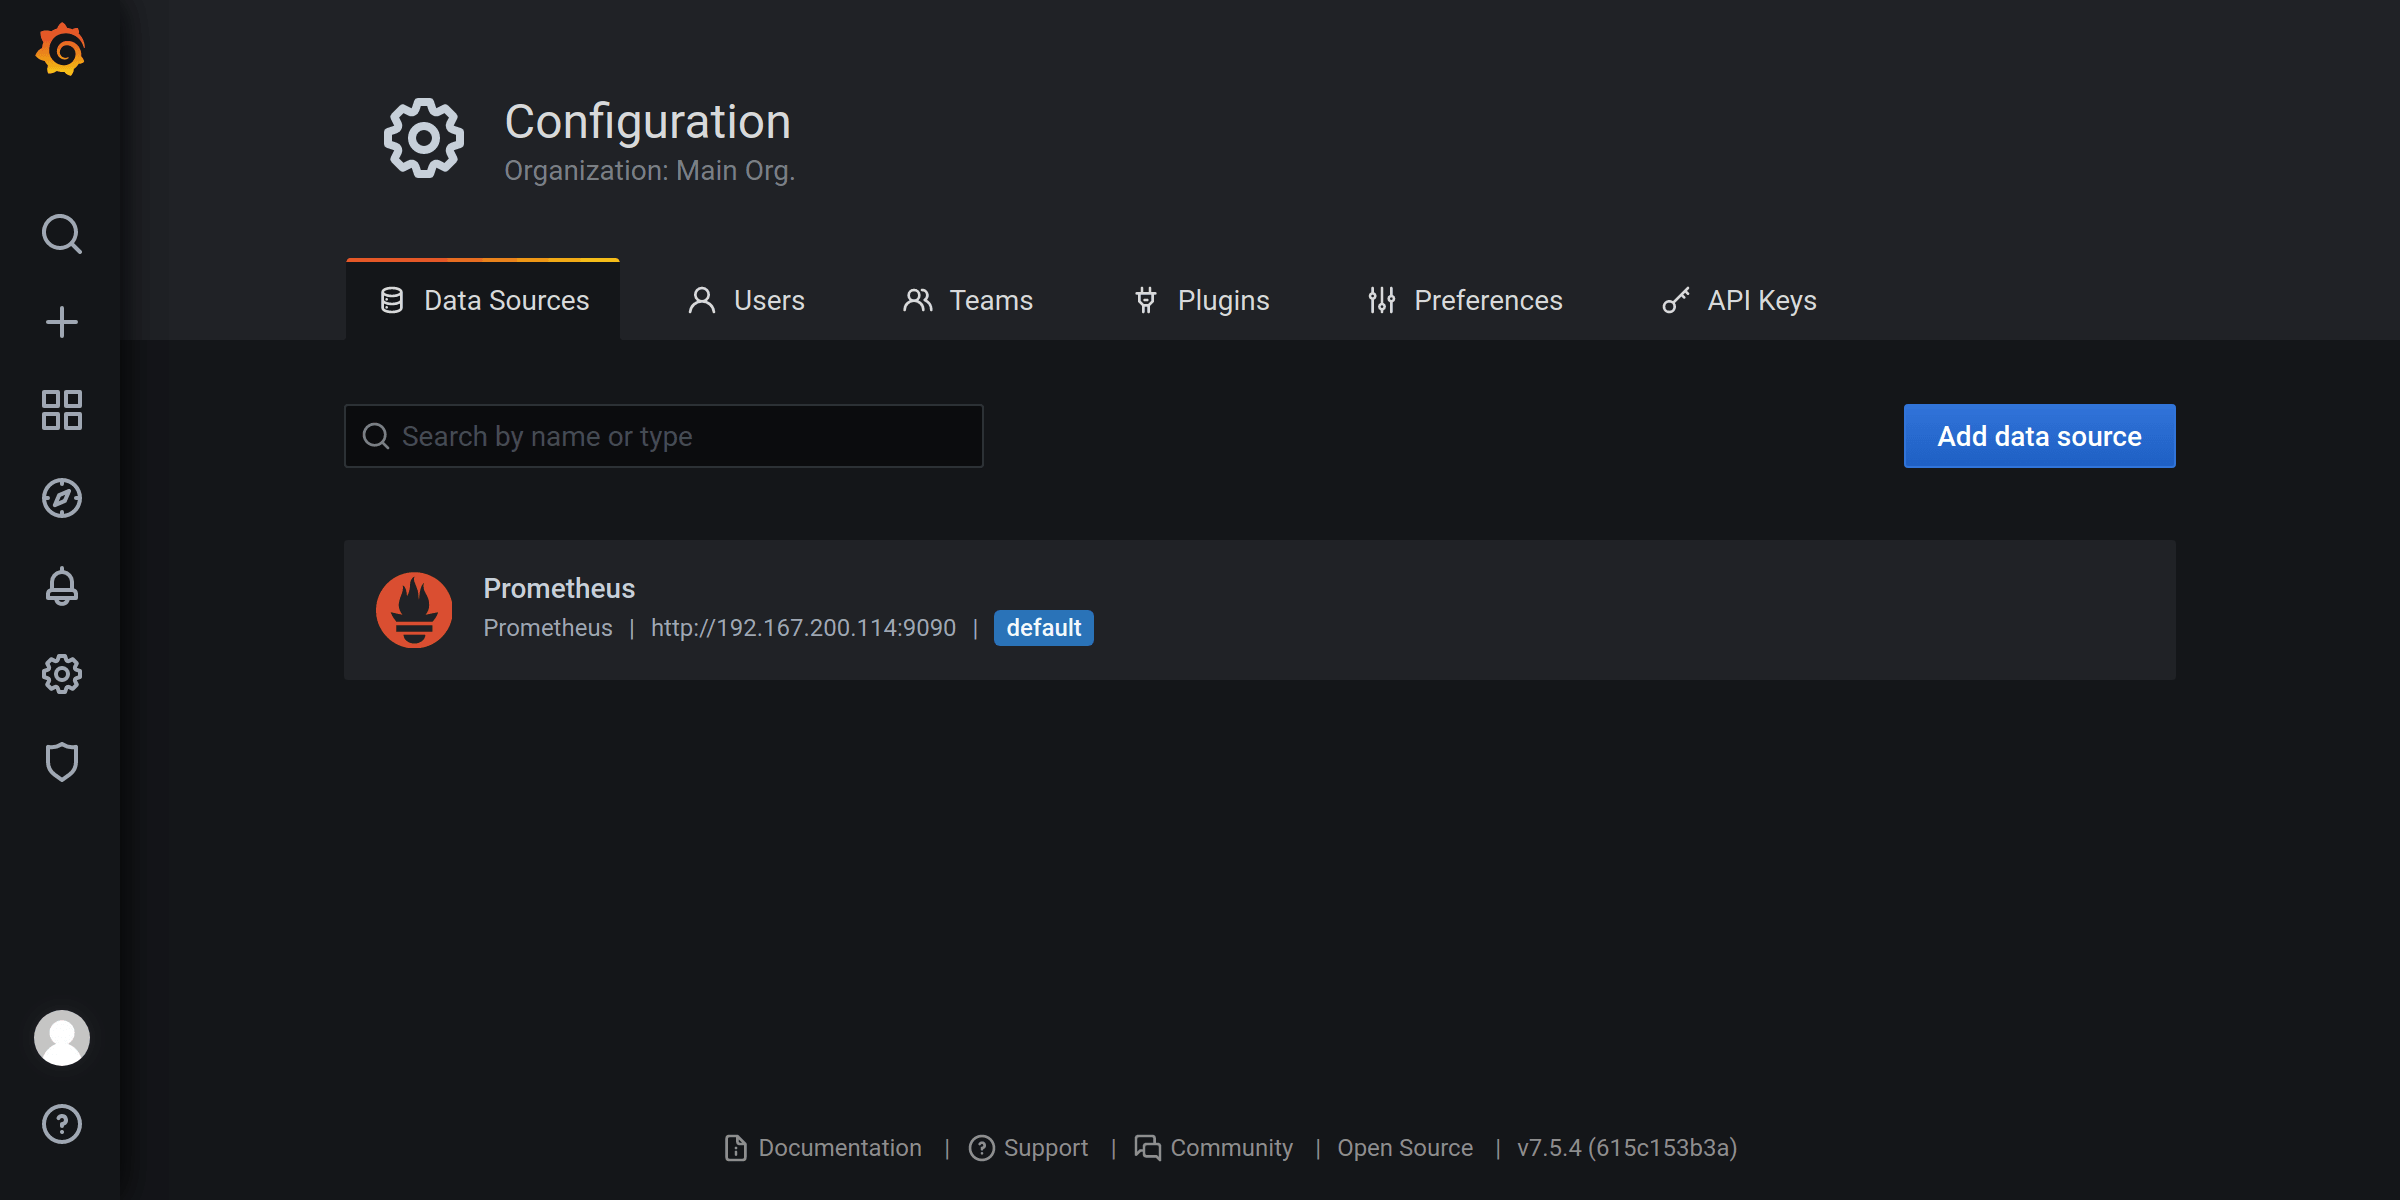This screenshot has height=1200, width=2400.
Task: Click the Shield security icon
Action: pyautogui.click(x=61, y=762)
